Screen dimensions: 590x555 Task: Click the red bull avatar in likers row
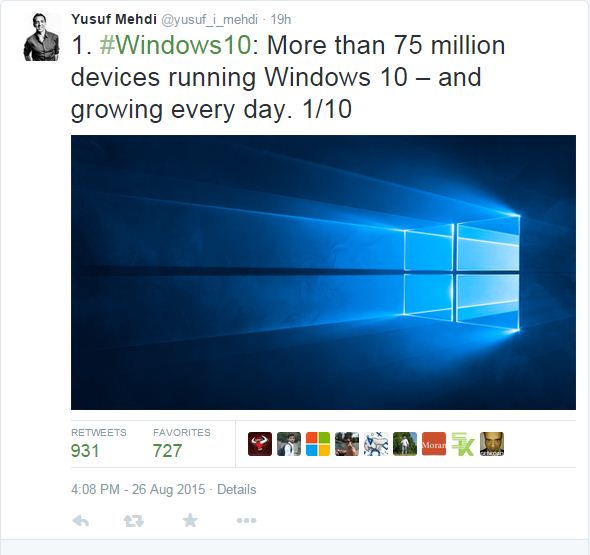pyautogui.click(x=260, y=444)
